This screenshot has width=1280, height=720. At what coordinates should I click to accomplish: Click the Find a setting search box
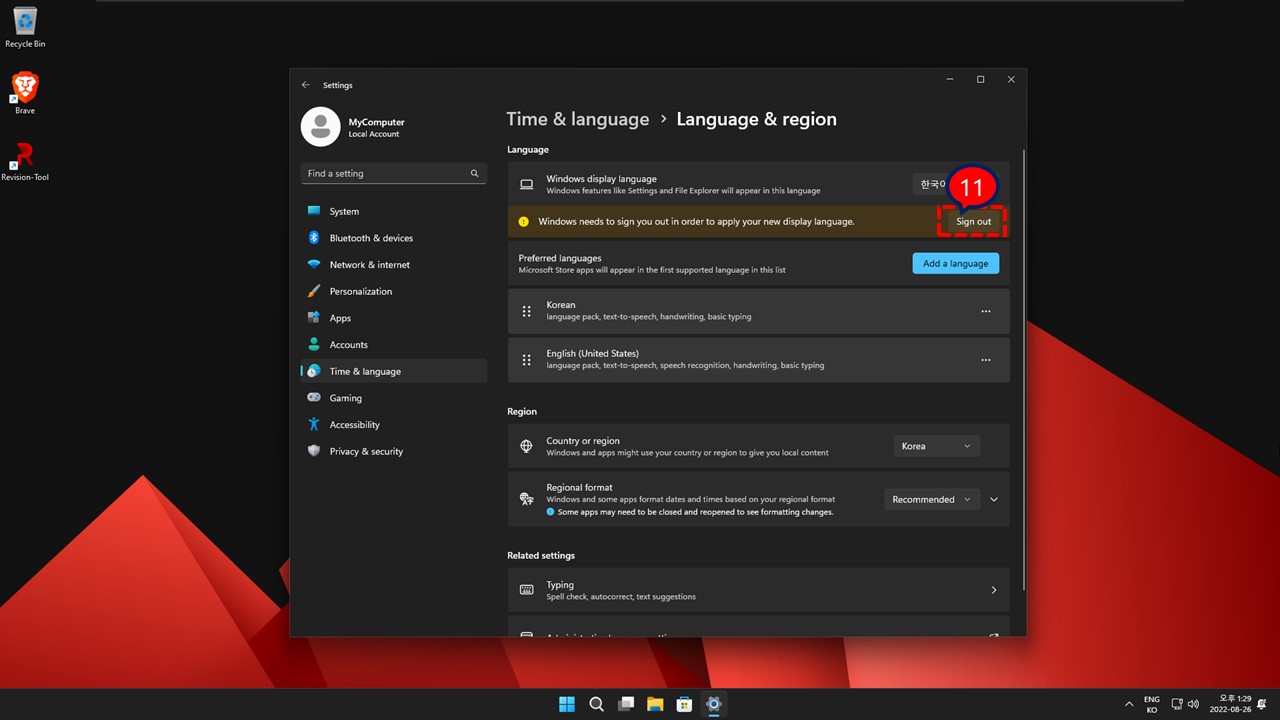[393, 173]
